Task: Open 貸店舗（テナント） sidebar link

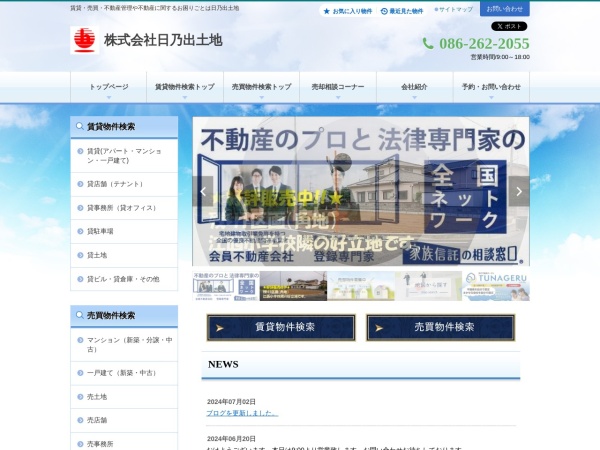Action: coord(124,184)
